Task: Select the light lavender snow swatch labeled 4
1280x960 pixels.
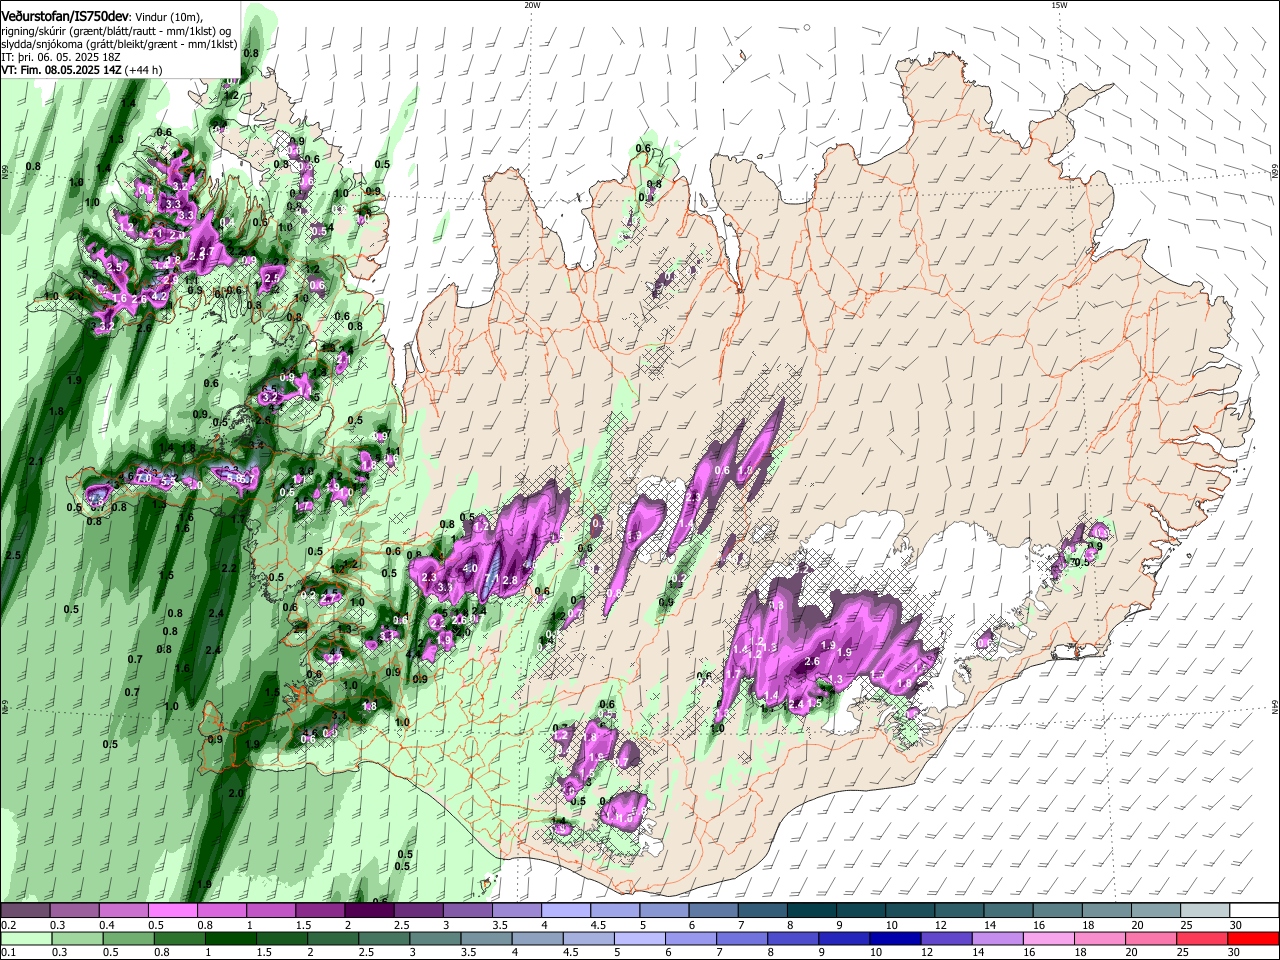Action: click(566, 911)
